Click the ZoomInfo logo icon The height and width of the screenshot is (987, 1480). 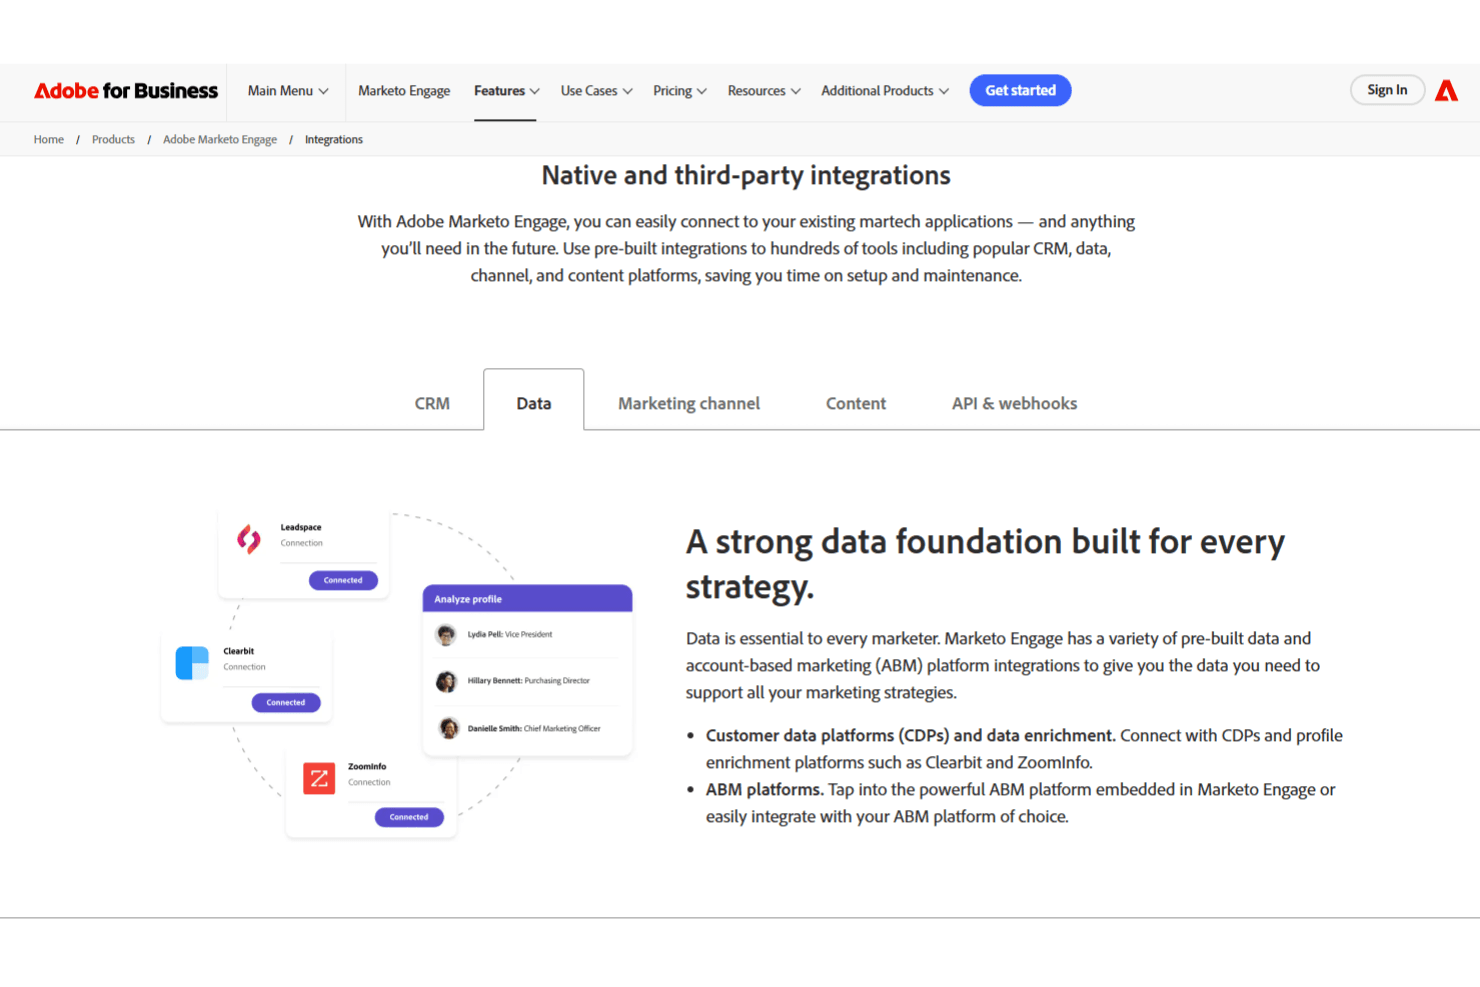[319, 778]
